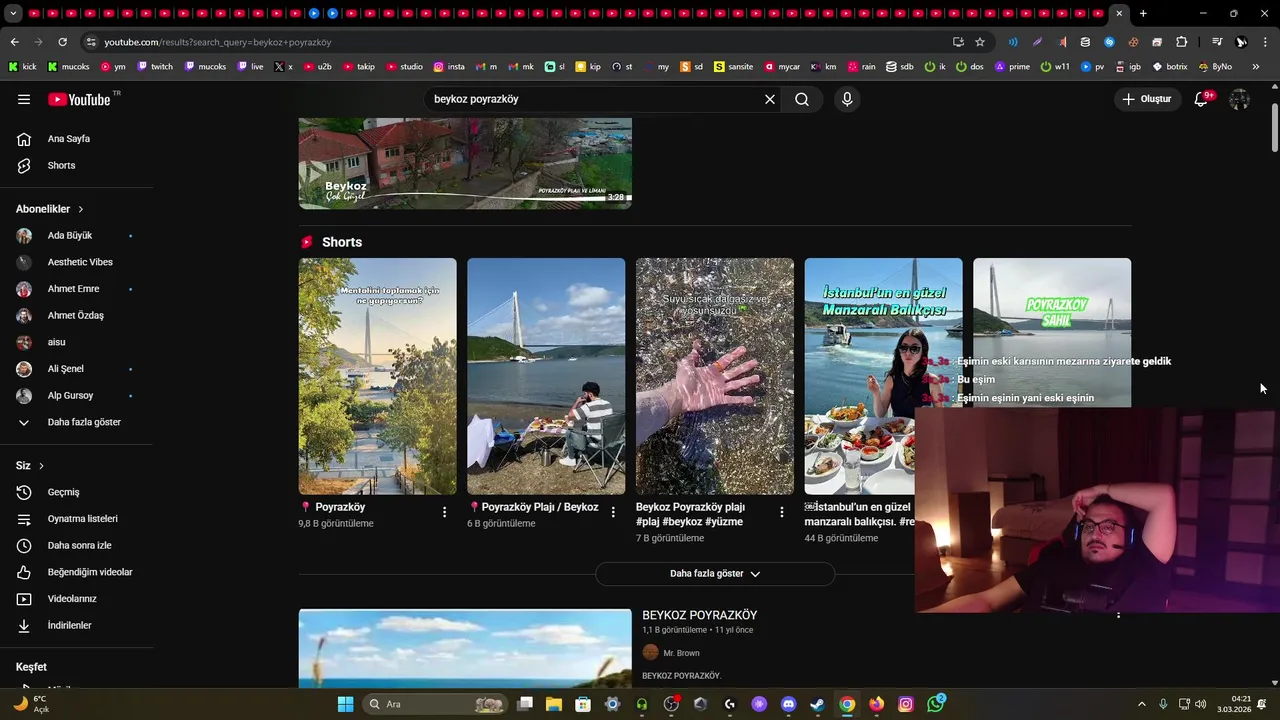
Task: Open WhatsApp from the taskbar
Action: (x=935, y=704)
